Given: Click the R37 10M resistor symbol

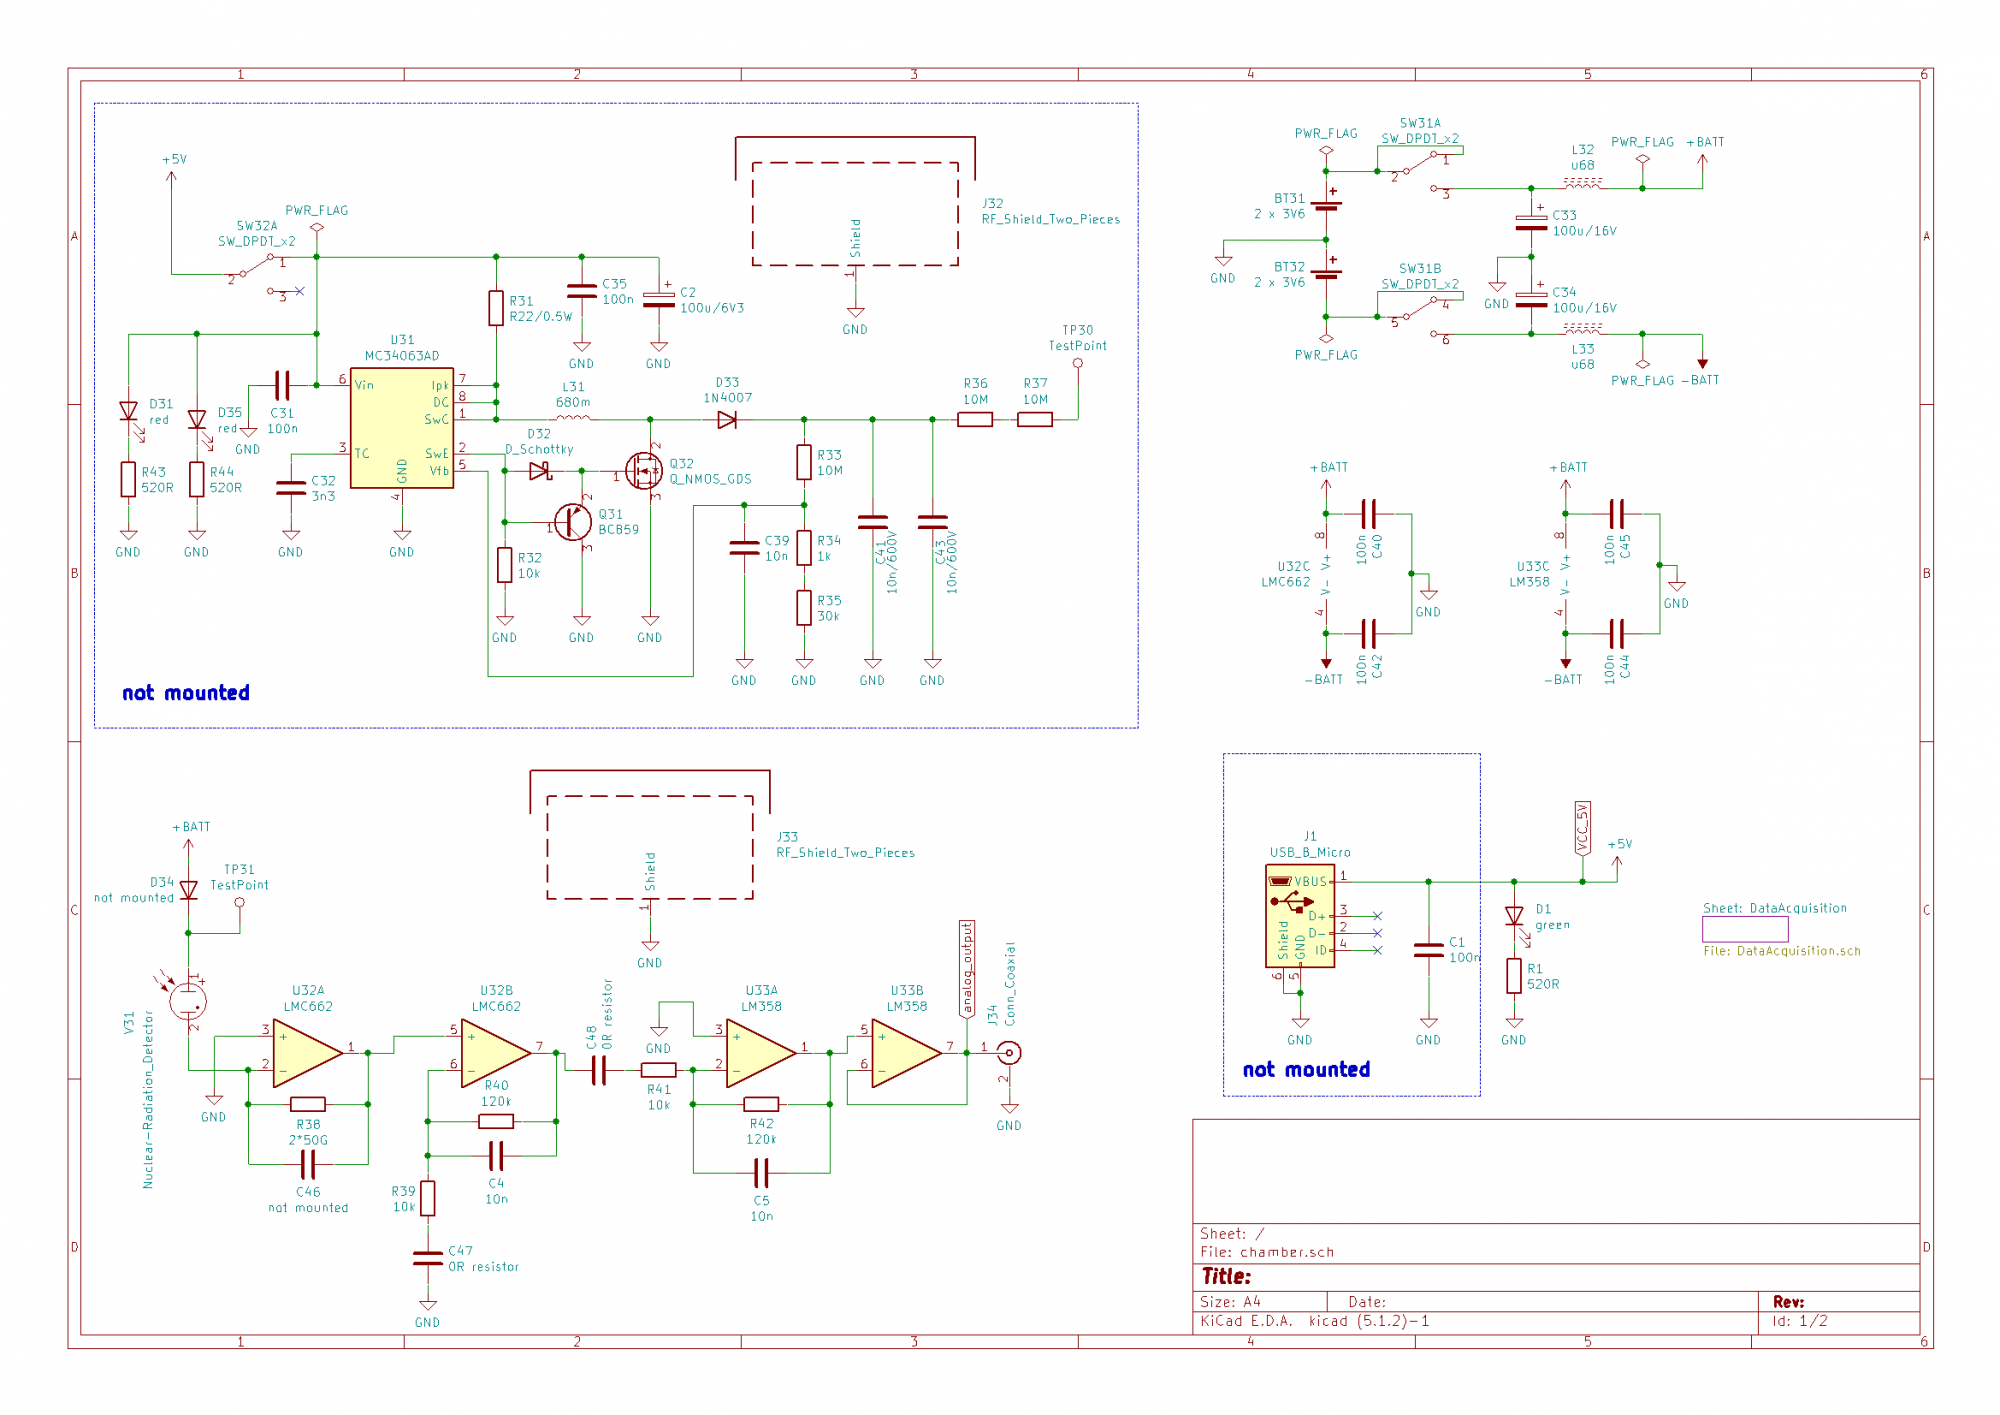Looking at the screenshot, I should point(1035,420).
